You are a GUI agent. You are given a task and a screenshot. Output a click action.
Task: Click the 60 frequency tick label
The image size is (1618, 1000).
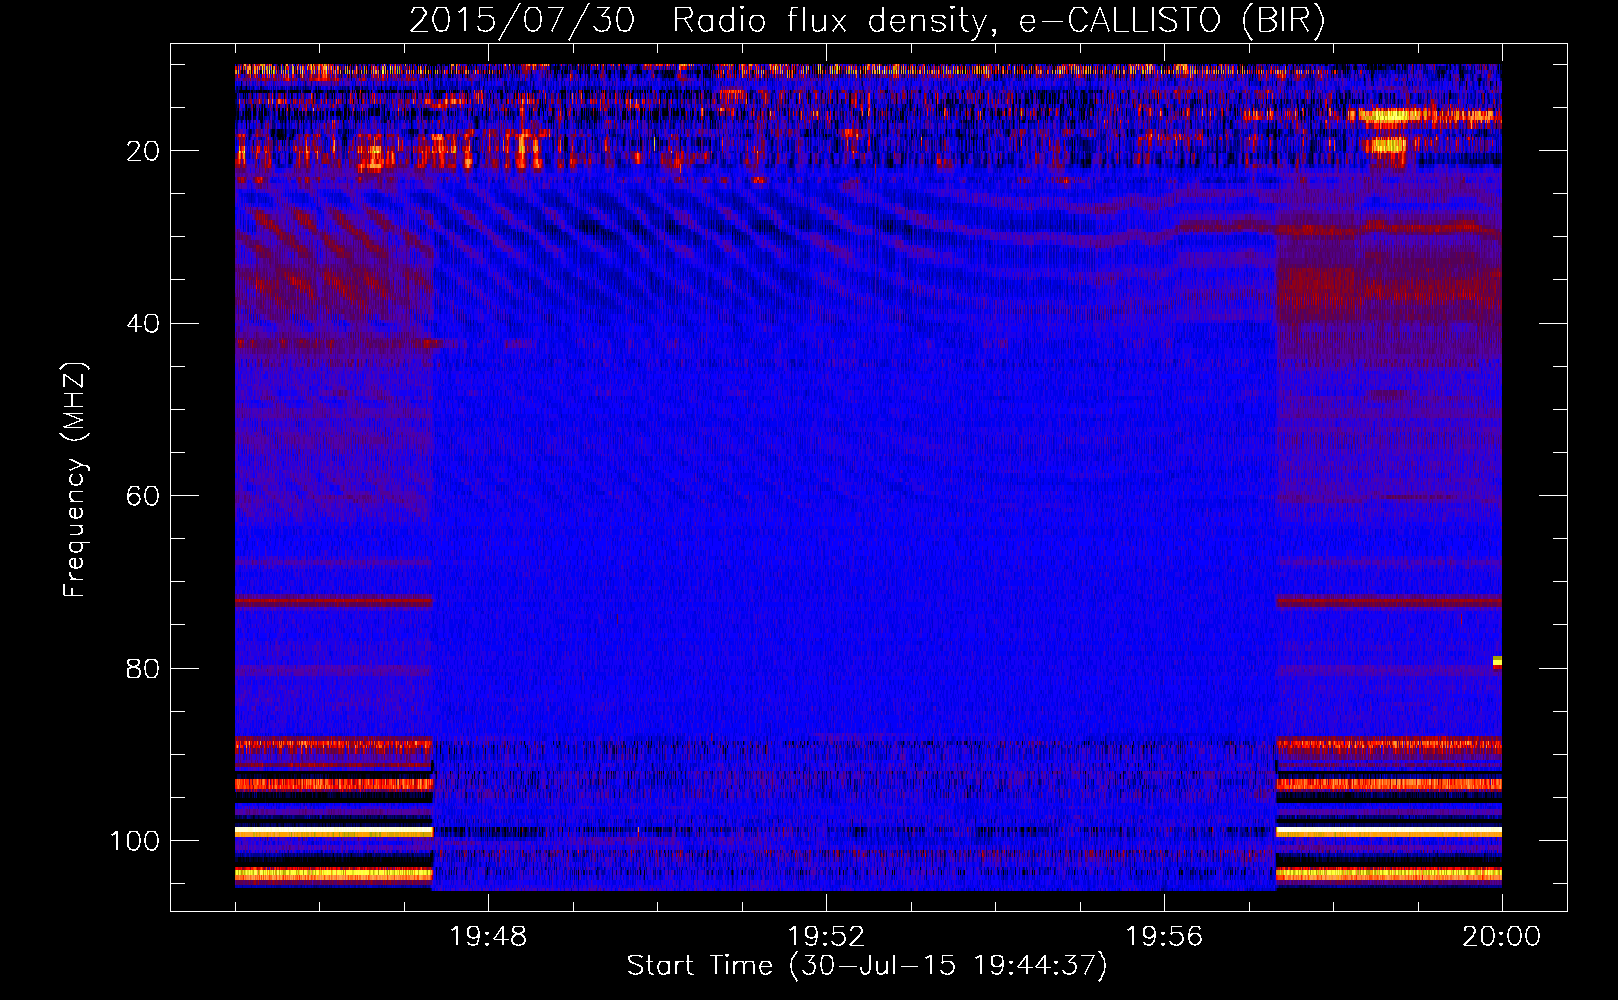click(143, 496)
